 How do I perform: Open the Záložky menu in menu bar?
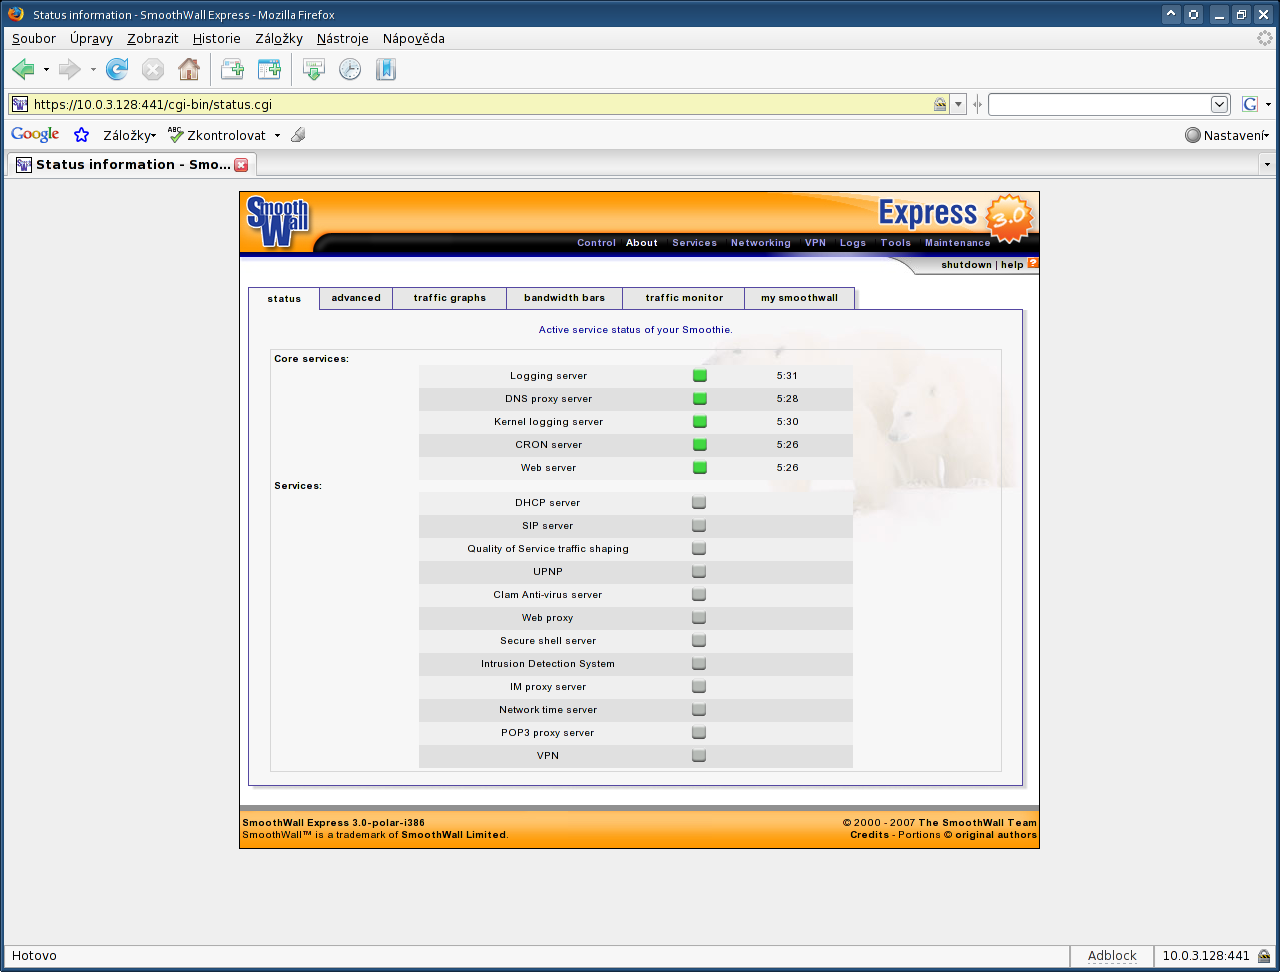[x=279, y=39]
